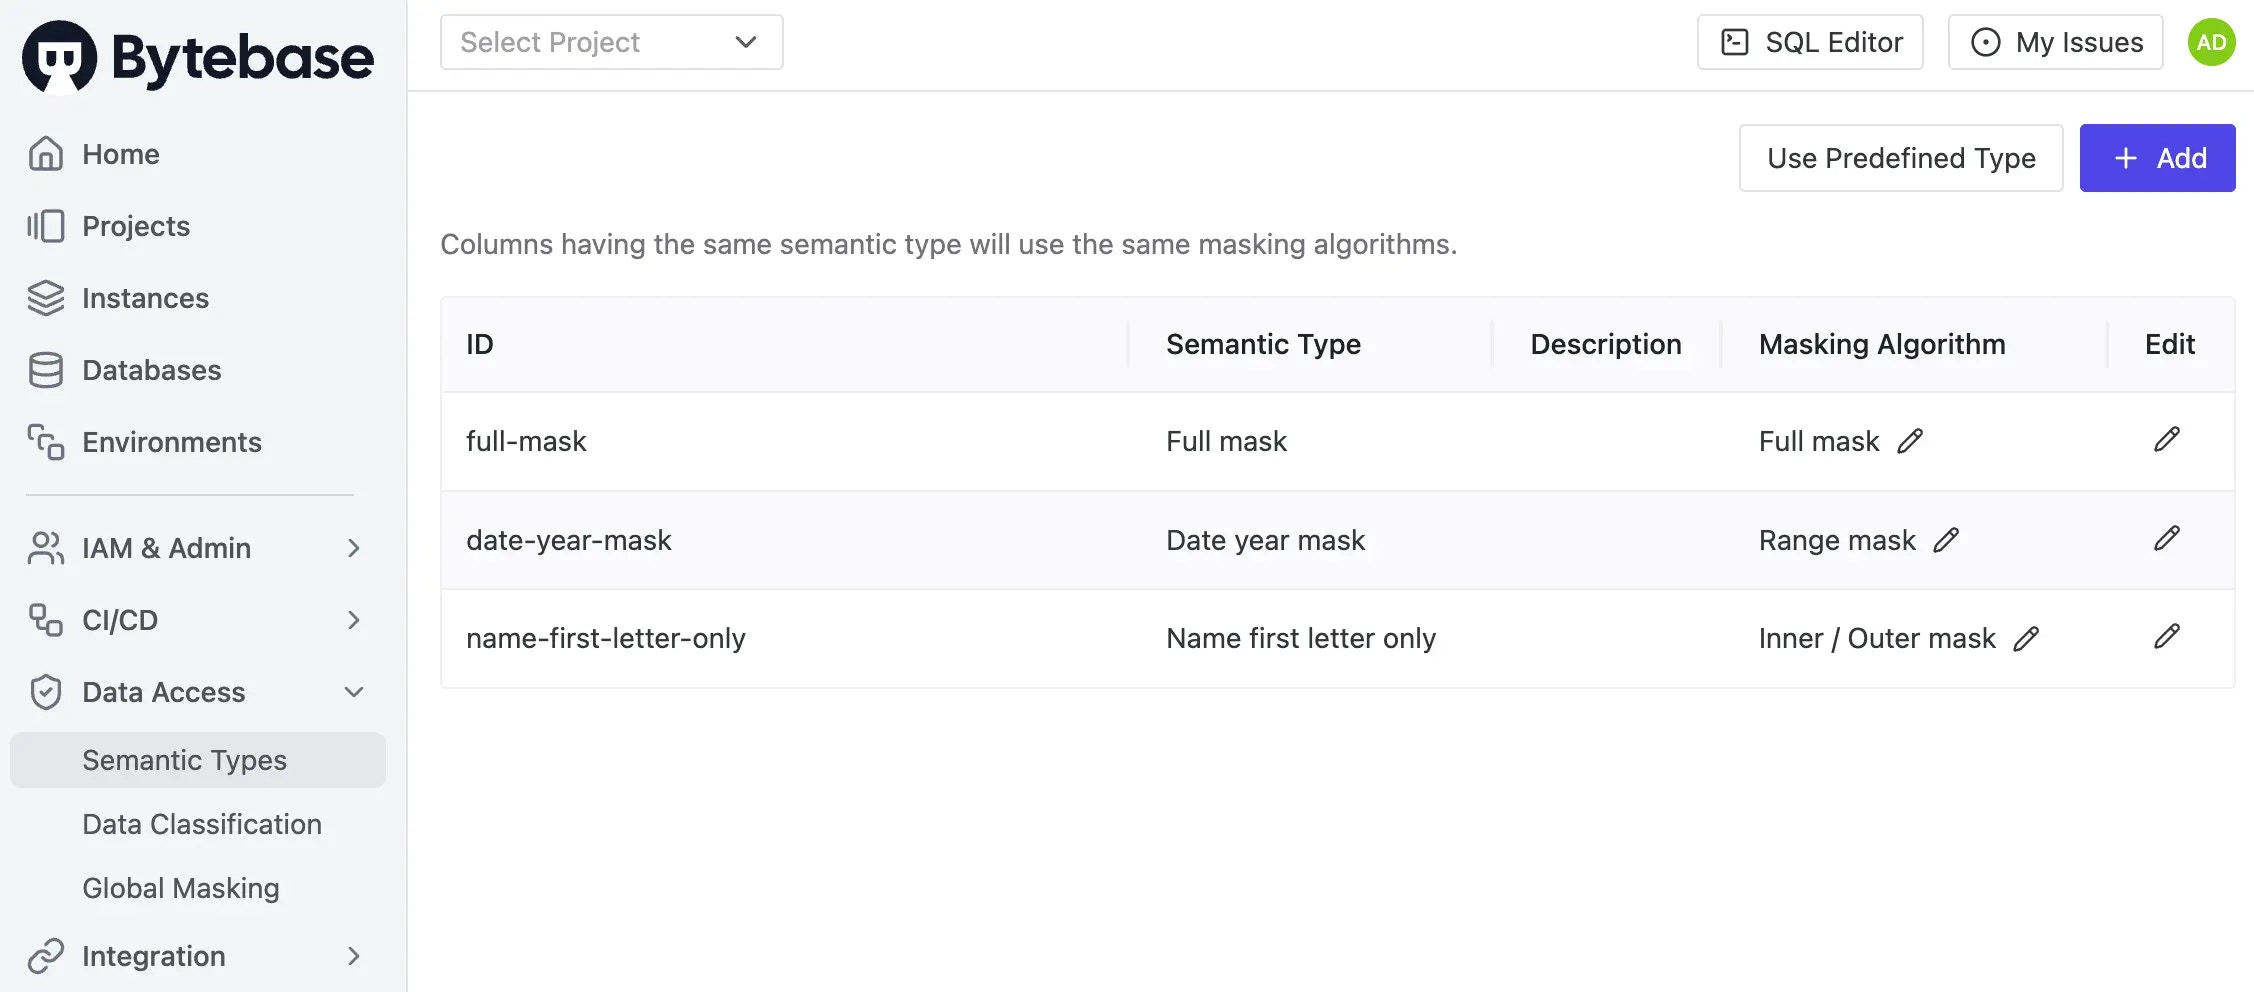Edit the name-first-letter-only row pencil icon
Image resolution: width=2254 pixels, height=992 pixels.
[2168, 637]
